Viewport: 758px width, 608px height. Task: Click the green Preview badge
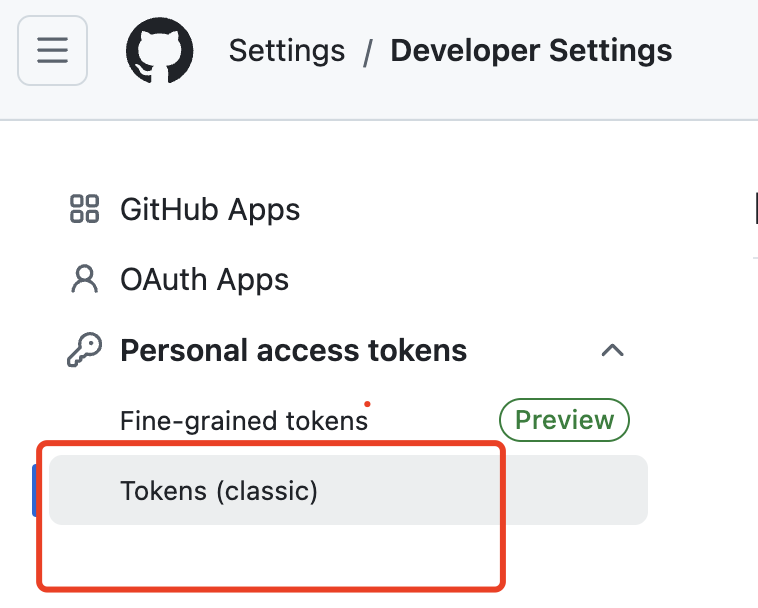[564, 420]
